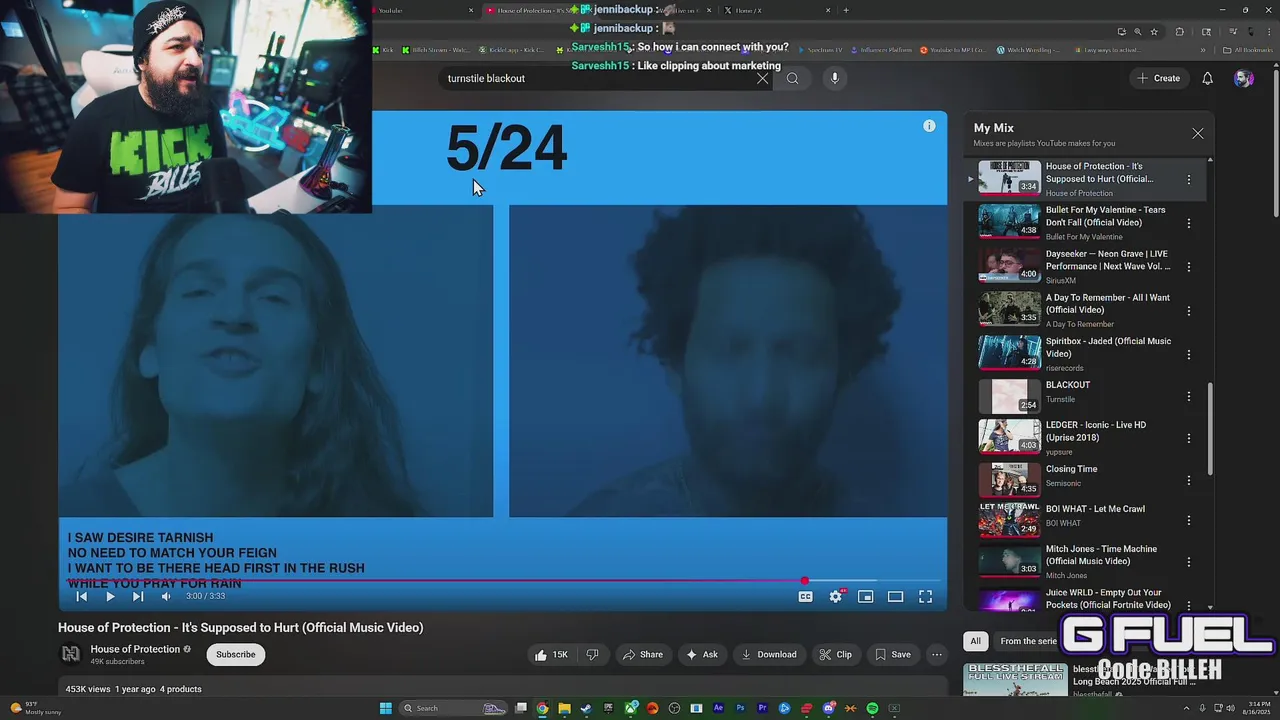The width and height of the screenshot is (1280, 720).
Task: Dislike the video
Action: (592, 655)
